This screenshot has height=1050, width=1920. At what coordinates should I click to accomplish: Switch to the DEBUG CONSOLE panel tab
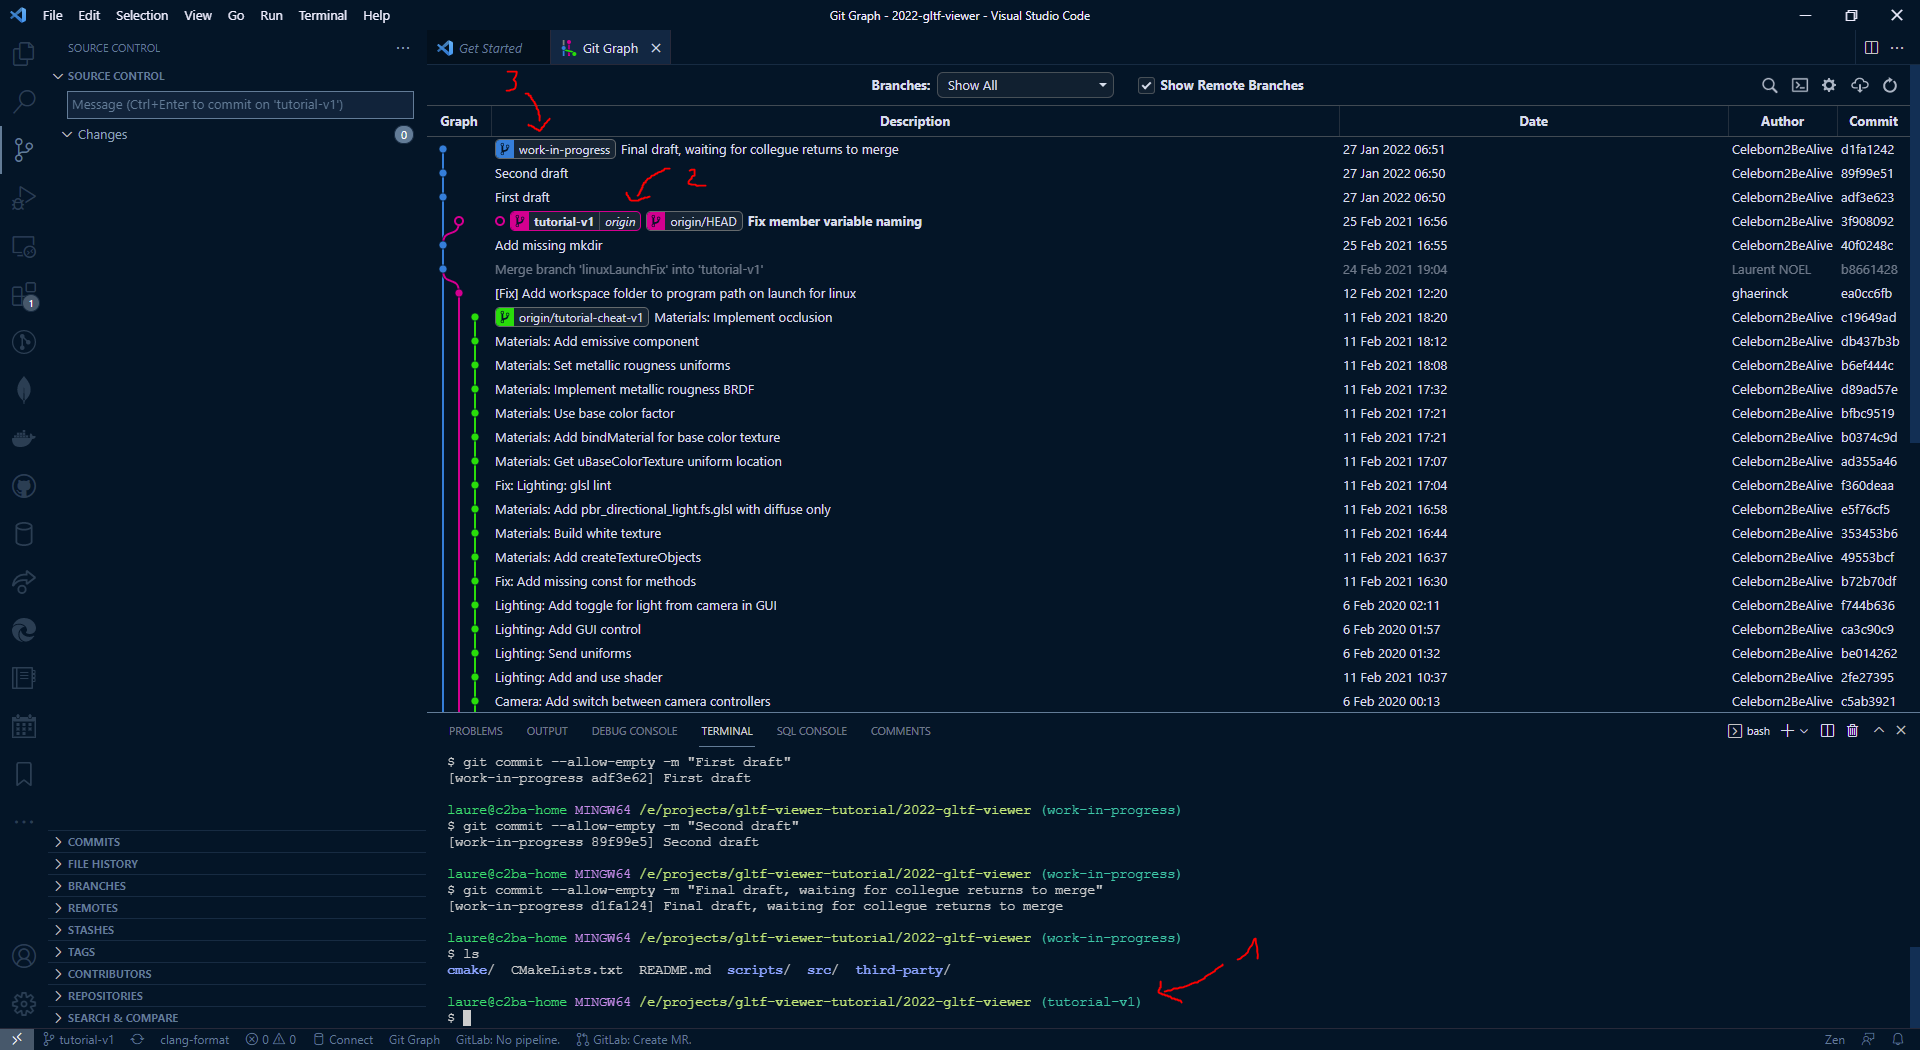click(634, 731)
